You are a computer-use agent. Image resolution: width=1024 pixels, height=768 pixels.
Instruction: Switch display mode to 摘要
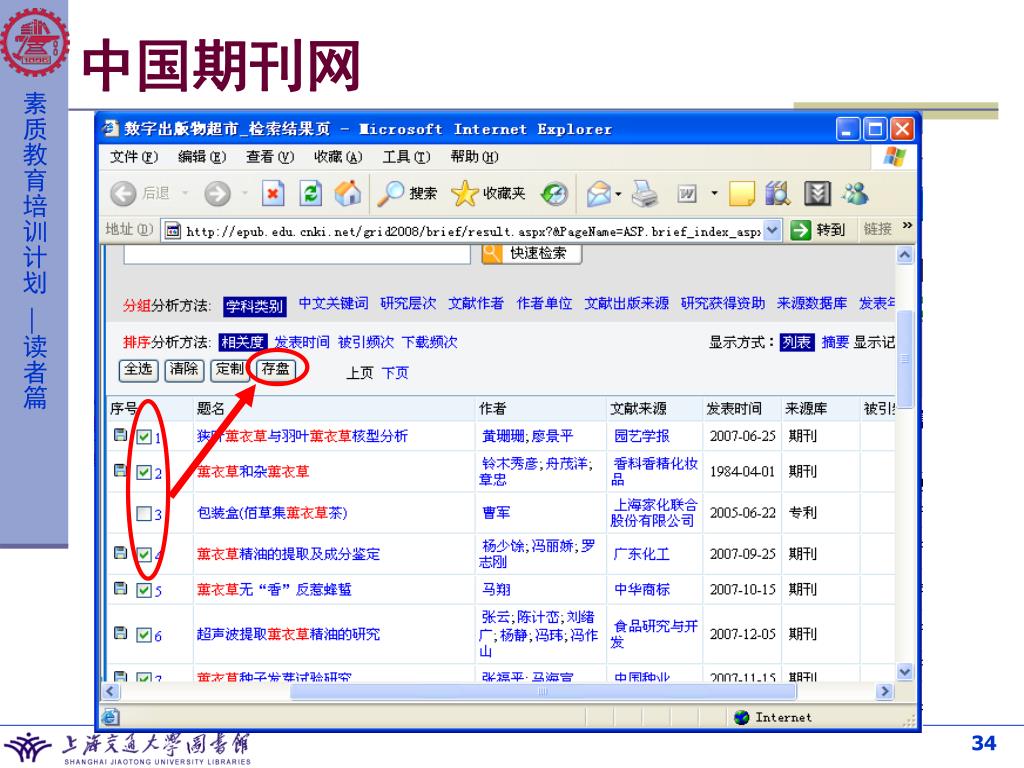coord(835,342)
